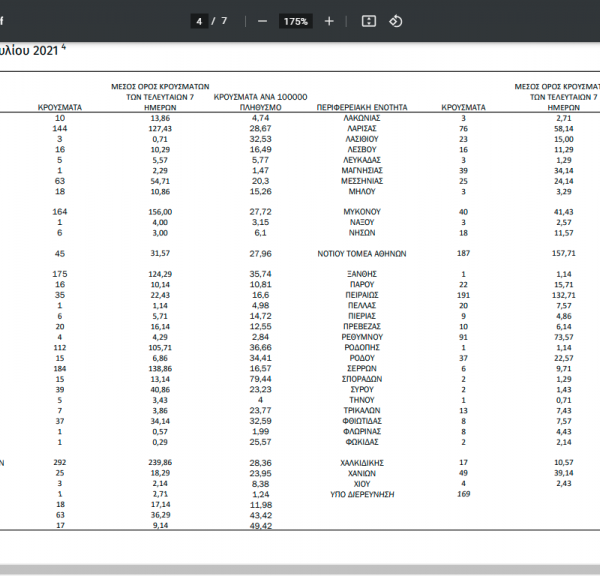
Task: Click the value 79,44
Action: click(x=260, y=379)
